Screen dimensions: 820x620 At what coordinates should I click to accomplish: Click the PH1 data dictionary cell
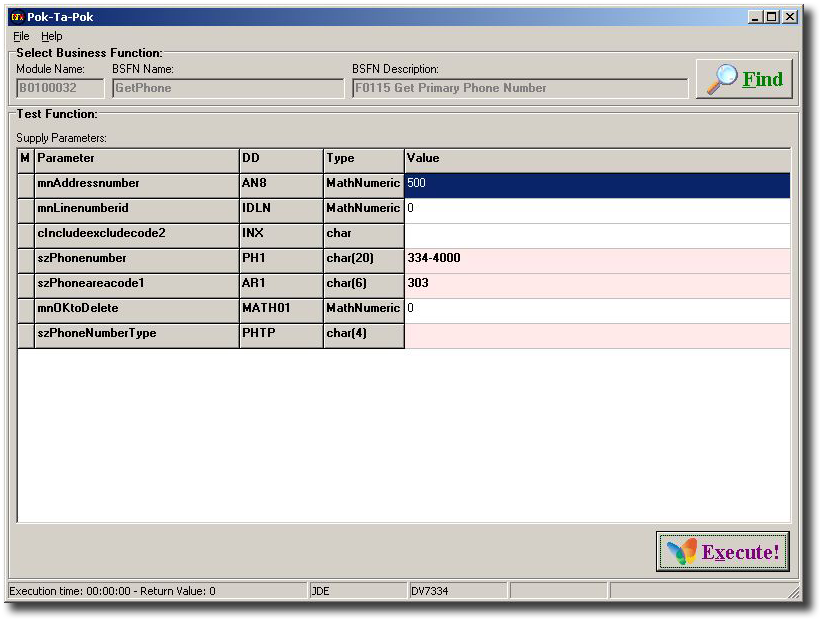pyautogui.click(x=281, y=261)
